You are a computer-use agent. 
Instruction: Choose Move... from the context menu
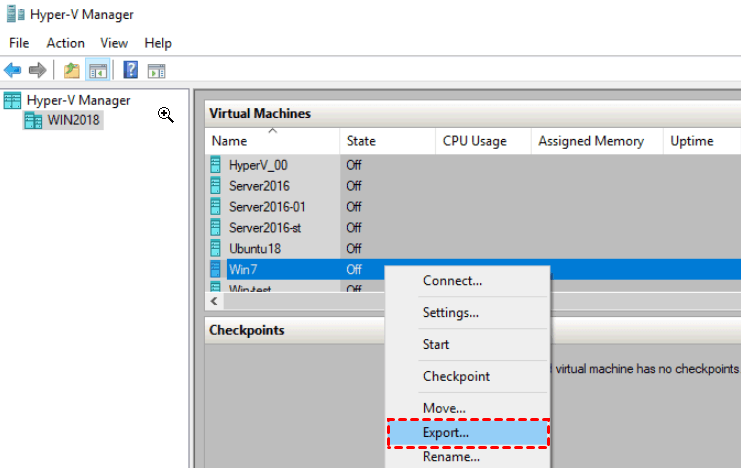[467, 407]
